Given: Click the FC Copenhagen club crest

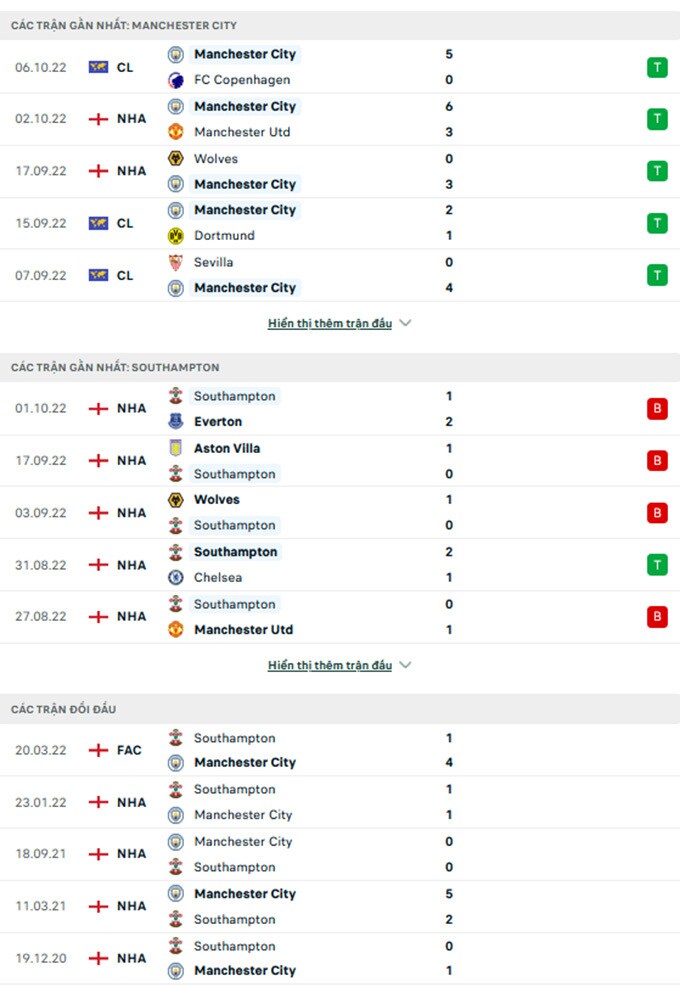Looking at the screenshot, I should click(x=176, y=80).
